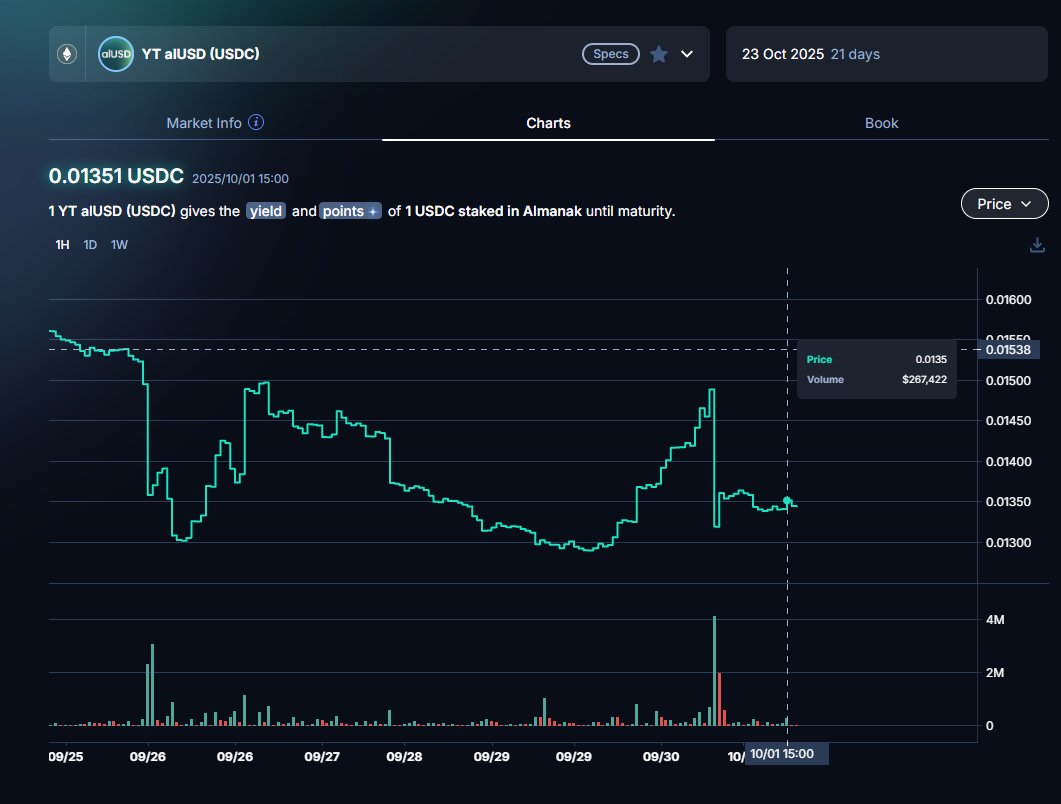Click the yield tag in the description

[x=266, y=212]
